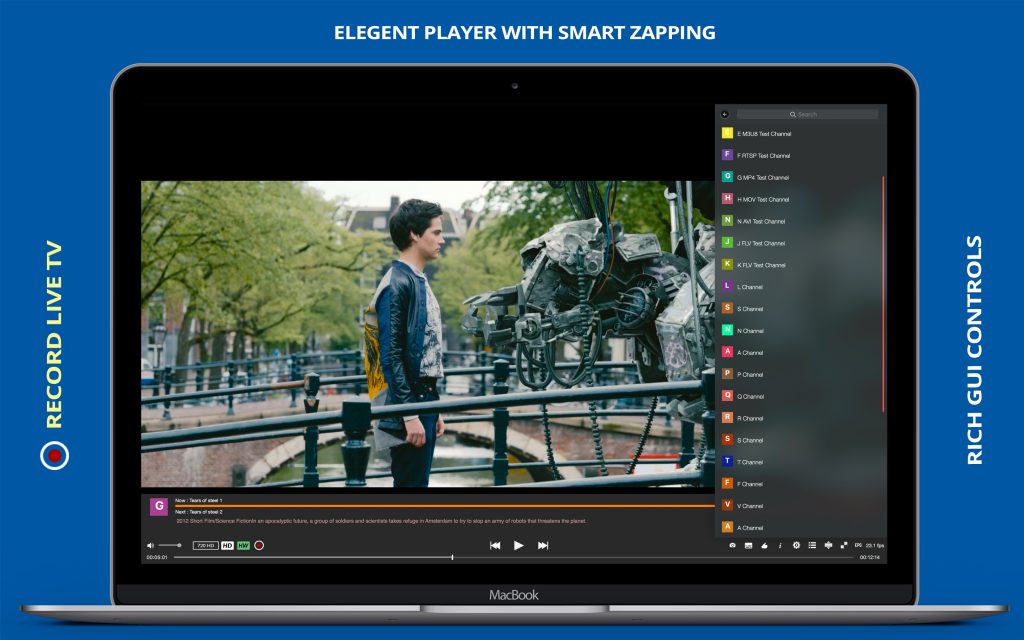
Task: View stream info with the "i" icon
Action: 780,545
